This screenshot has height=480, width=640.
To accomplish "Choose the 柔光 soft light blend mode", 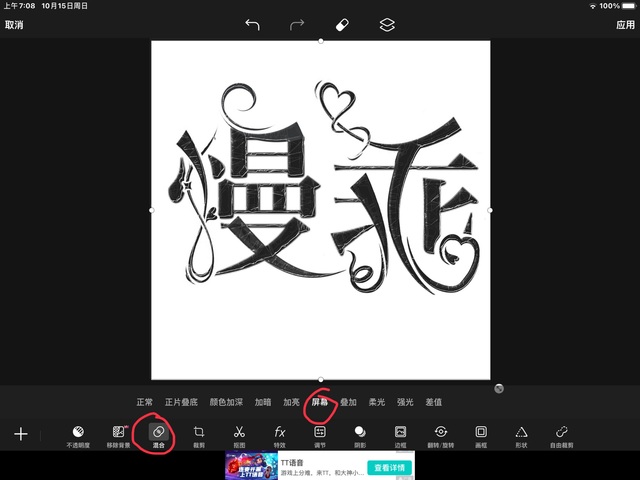I will point(377,402).
